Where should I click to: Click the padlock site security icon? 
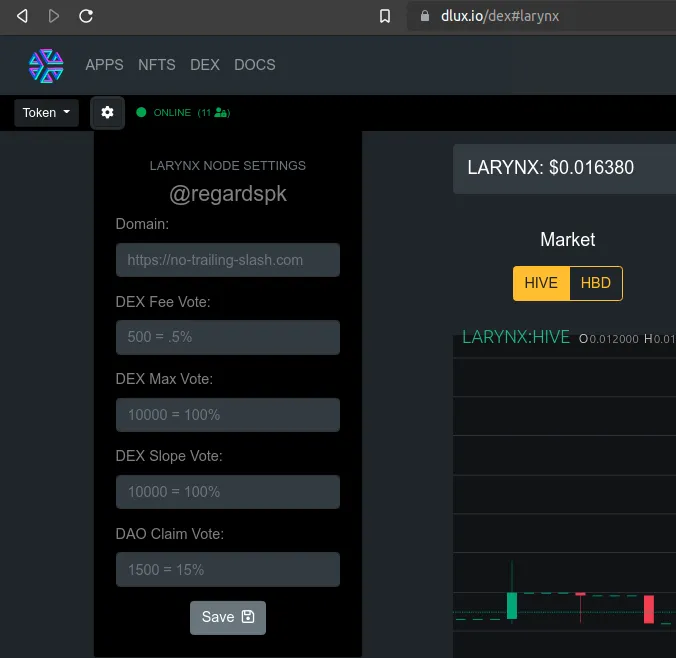(x=425, y=16)
